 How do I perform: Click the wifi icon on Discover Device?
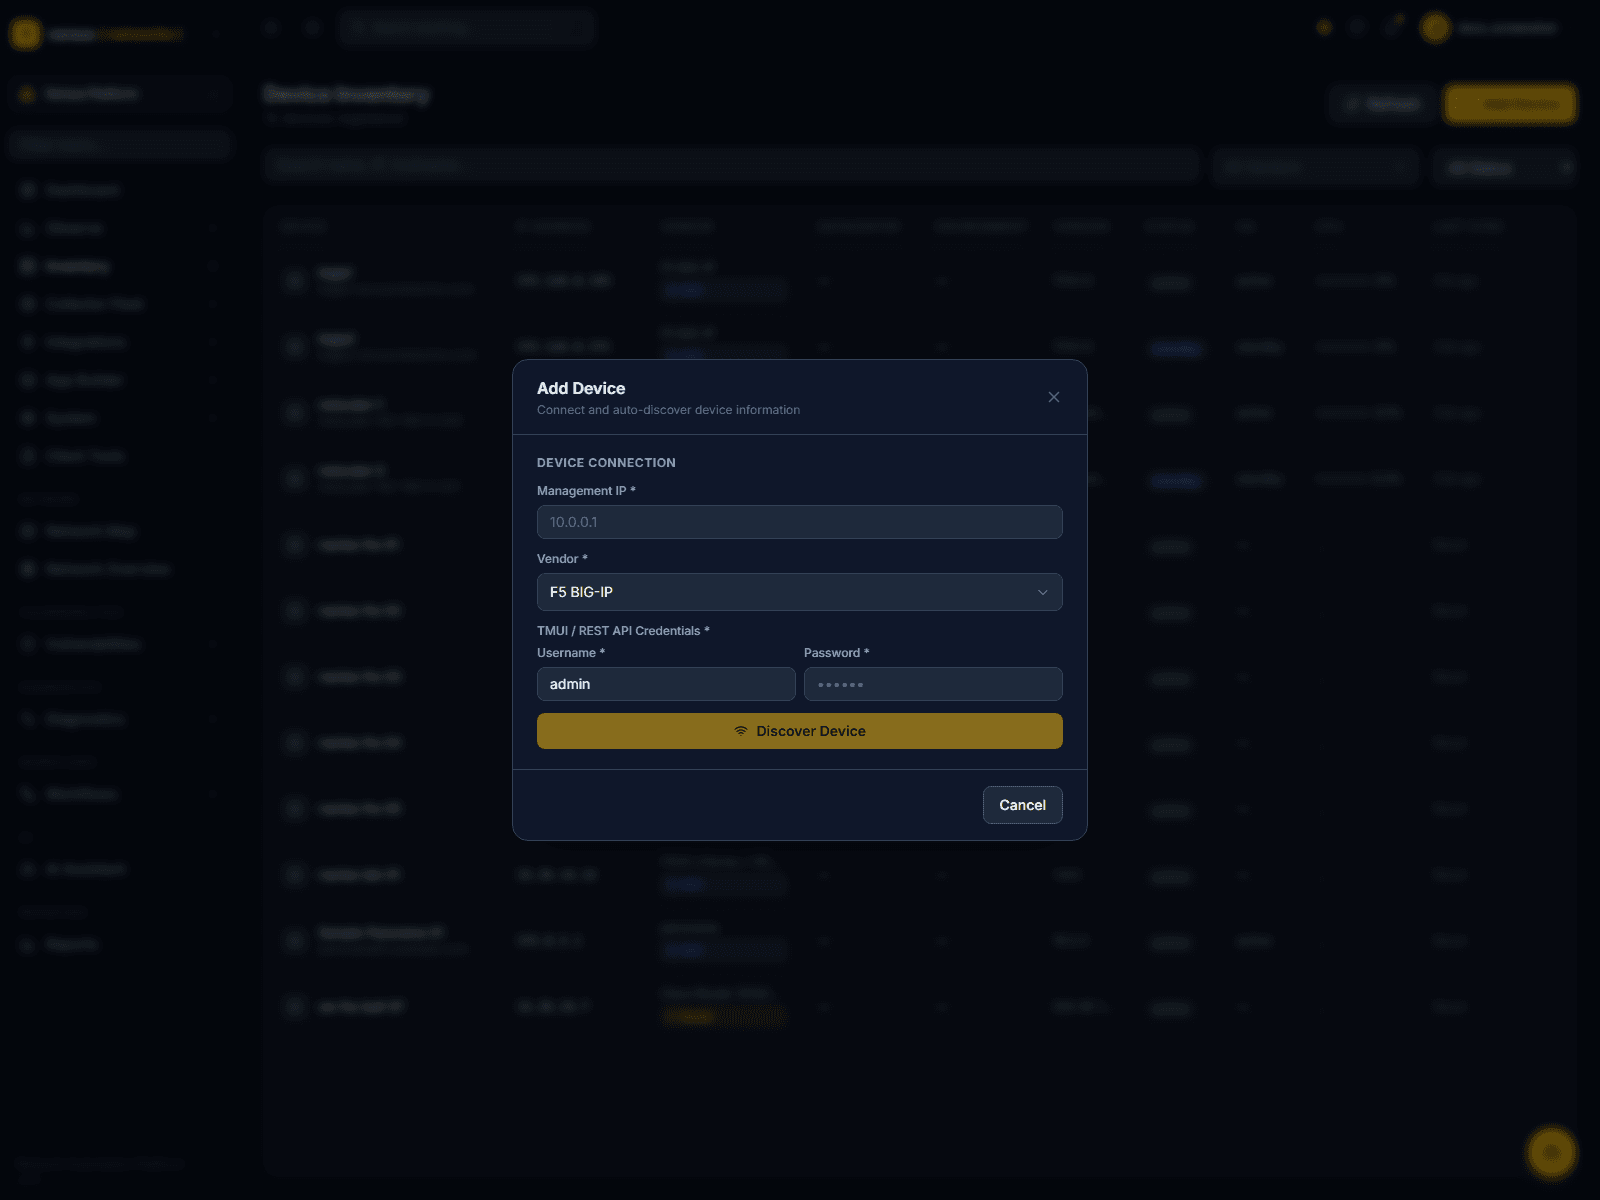click(x=741, y=731)
